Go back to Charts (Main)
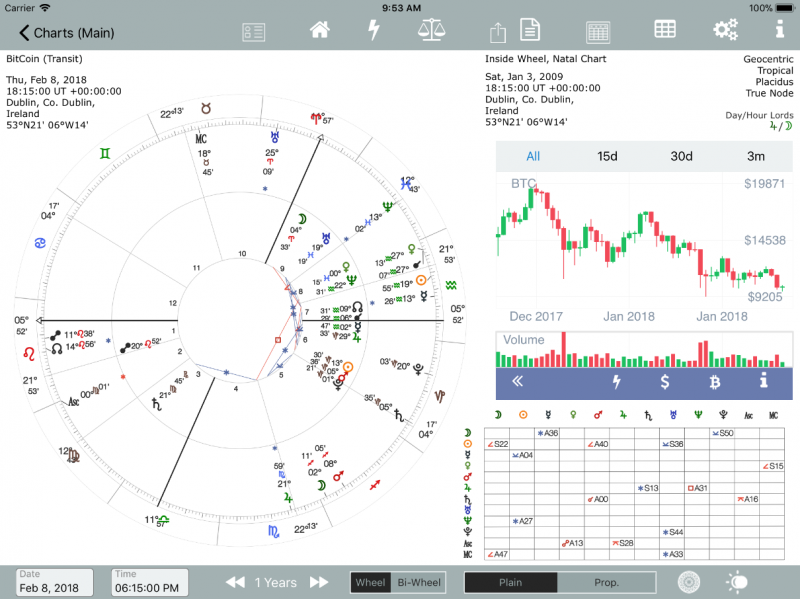 coord(66,32)
